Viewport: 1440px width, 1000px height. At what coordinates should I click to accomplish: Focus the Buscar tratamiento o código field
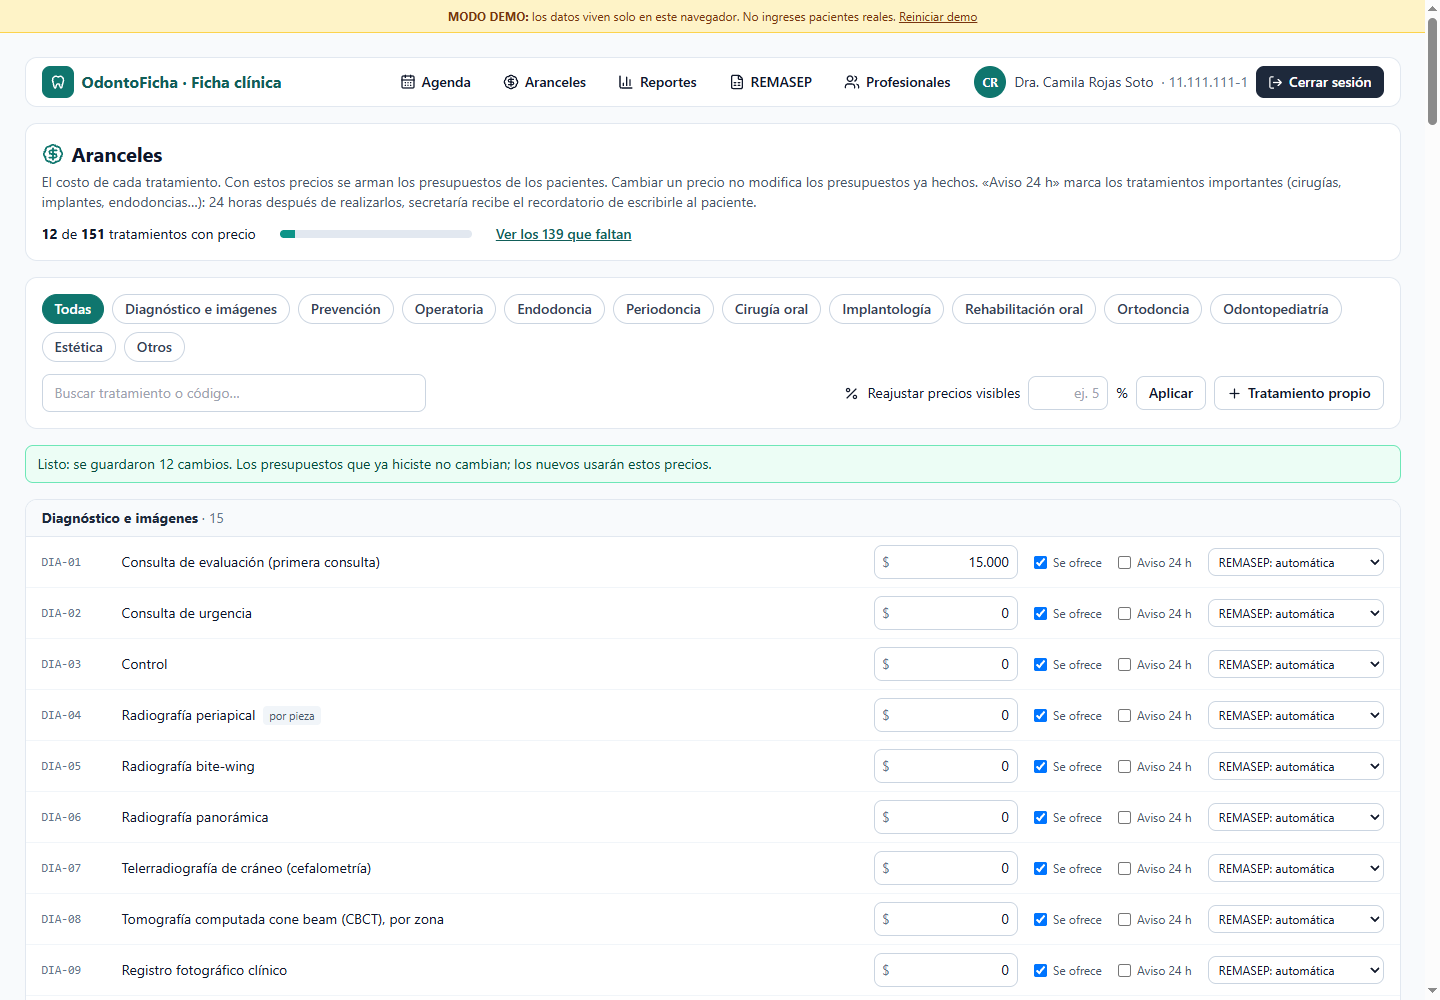234,393
